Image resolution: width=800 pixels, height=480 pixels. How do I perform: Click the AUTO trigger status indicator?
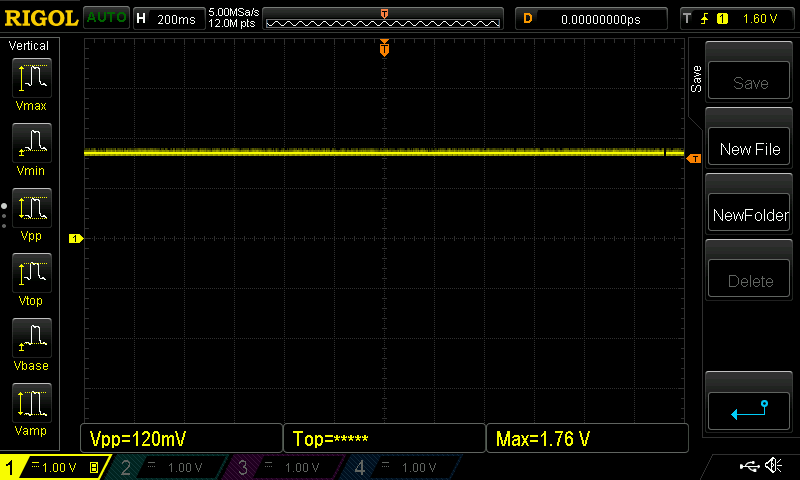(106, 18)
